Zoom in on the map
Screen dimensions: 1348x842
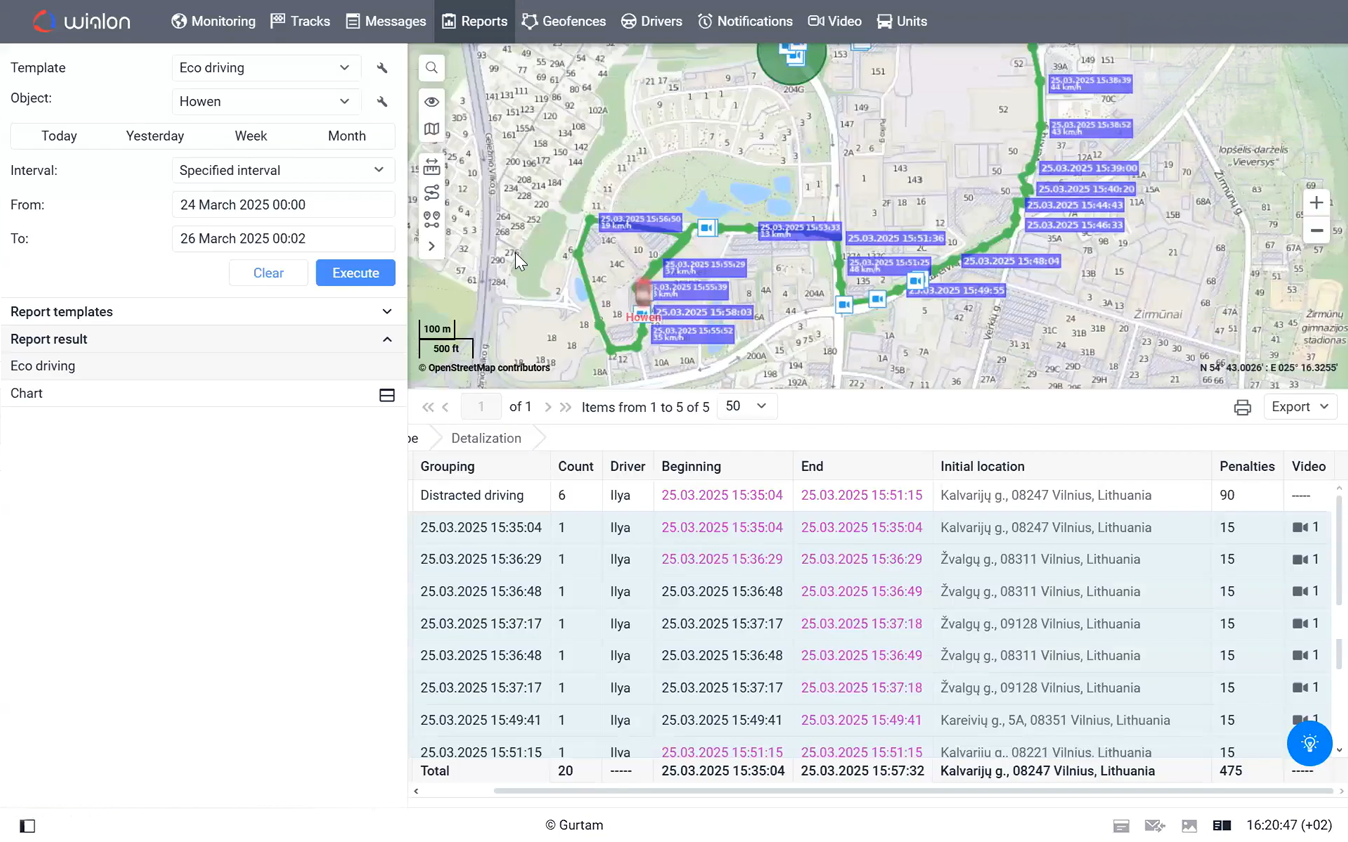(1316, 202)
